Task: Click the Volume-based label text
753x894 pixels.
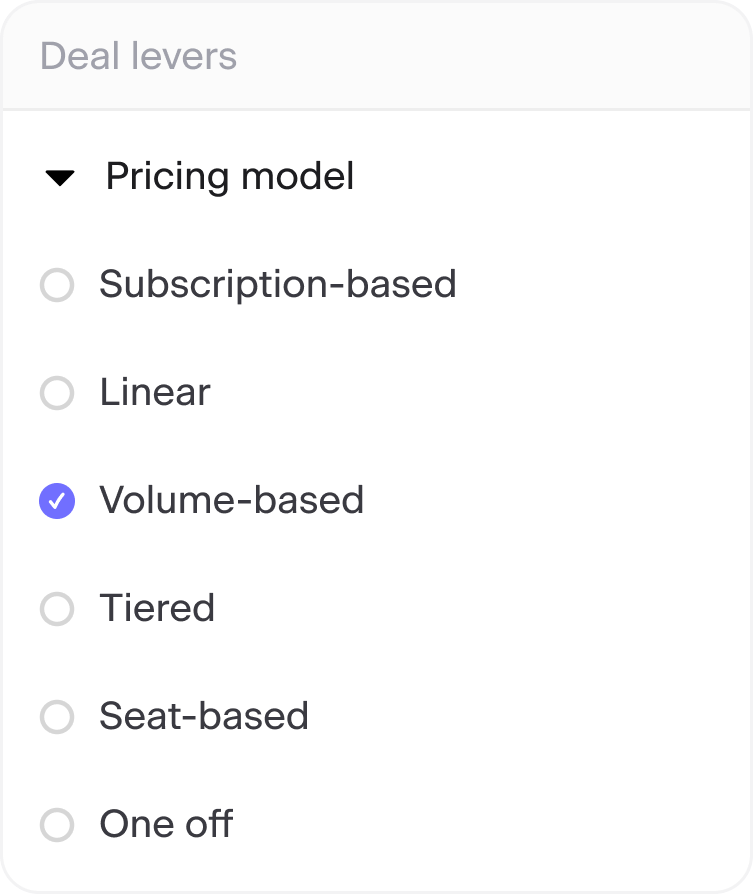Action: pos(231,500)
